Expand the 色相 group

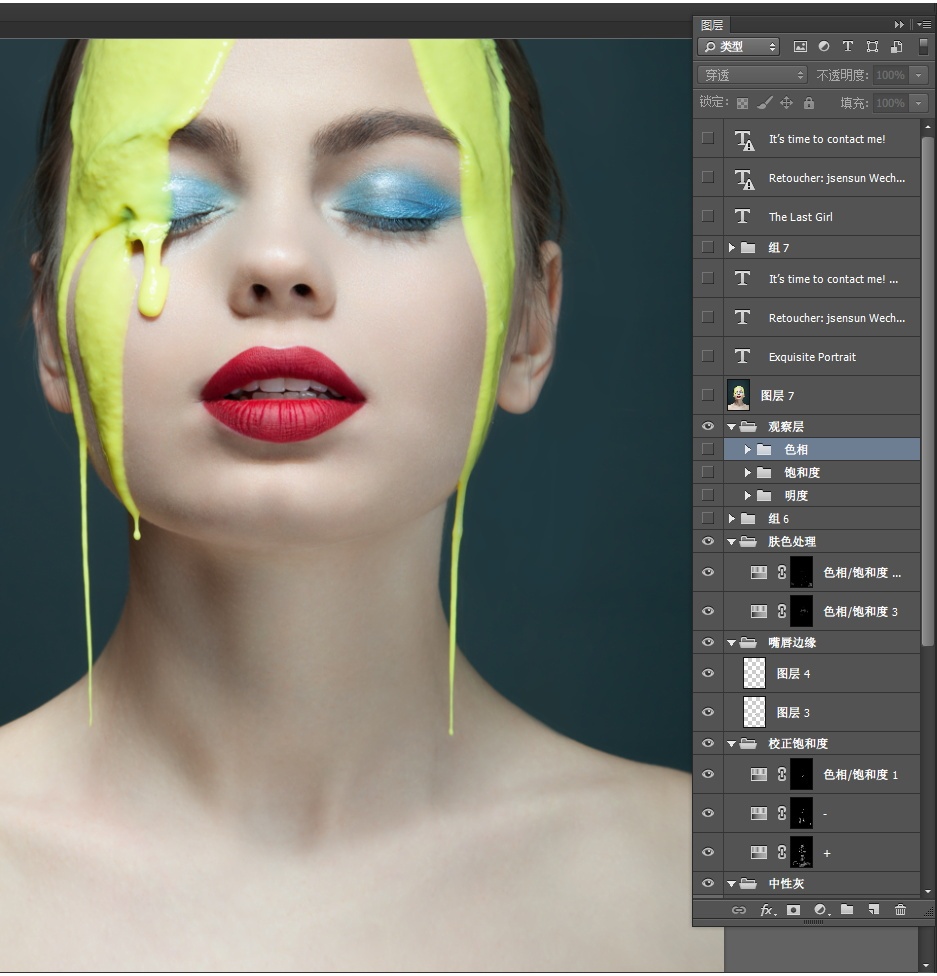pyautogui.click(x=748, y=449)
